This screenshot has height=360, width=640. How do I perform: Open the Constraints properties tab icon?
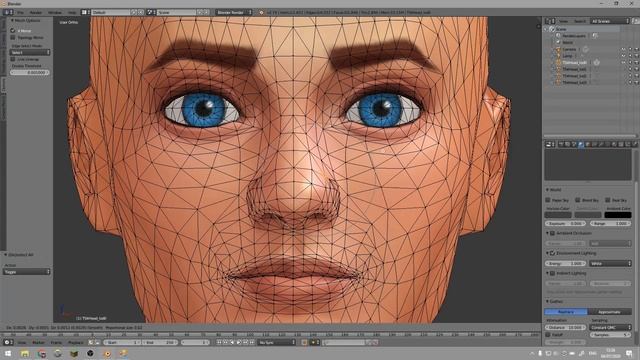point(594,144)
